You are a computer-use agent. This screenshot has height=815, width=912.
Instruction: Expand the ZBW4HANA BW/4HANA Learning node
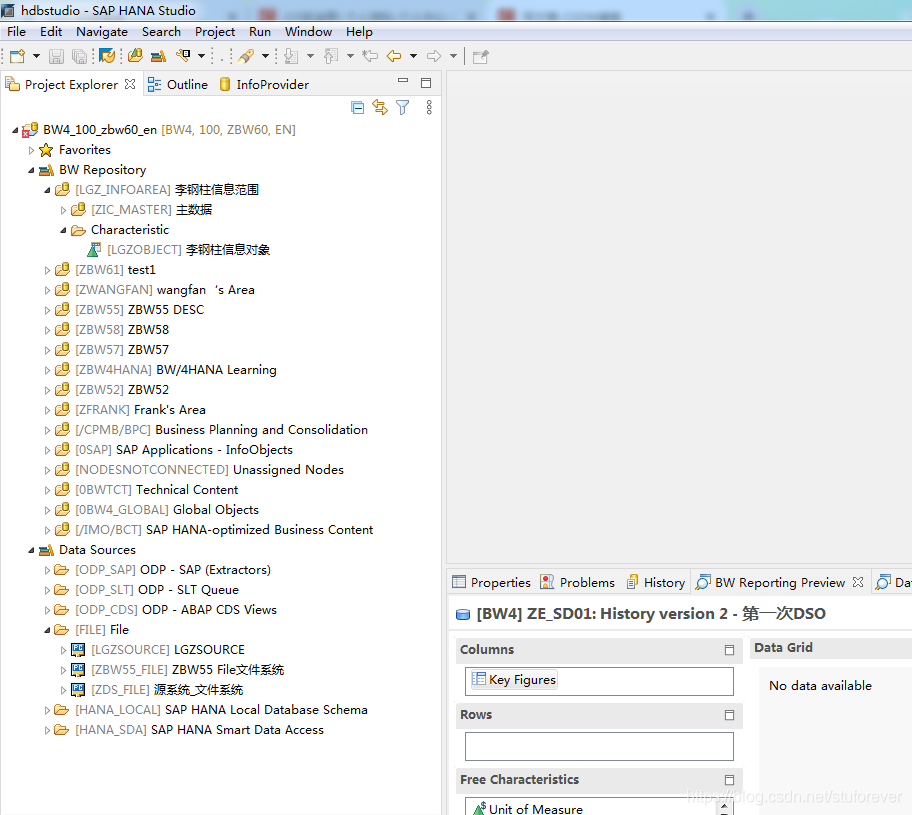click(x=48, y=370)
